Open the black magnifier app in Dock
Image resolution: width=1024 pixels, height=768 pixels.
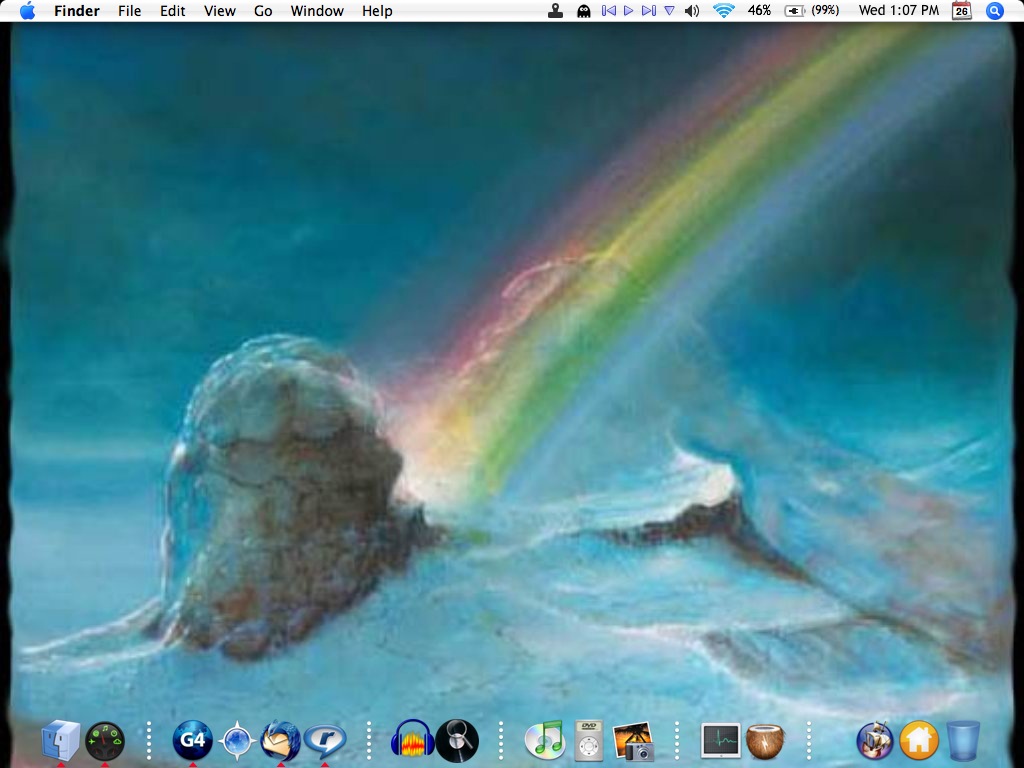point(457,741)
